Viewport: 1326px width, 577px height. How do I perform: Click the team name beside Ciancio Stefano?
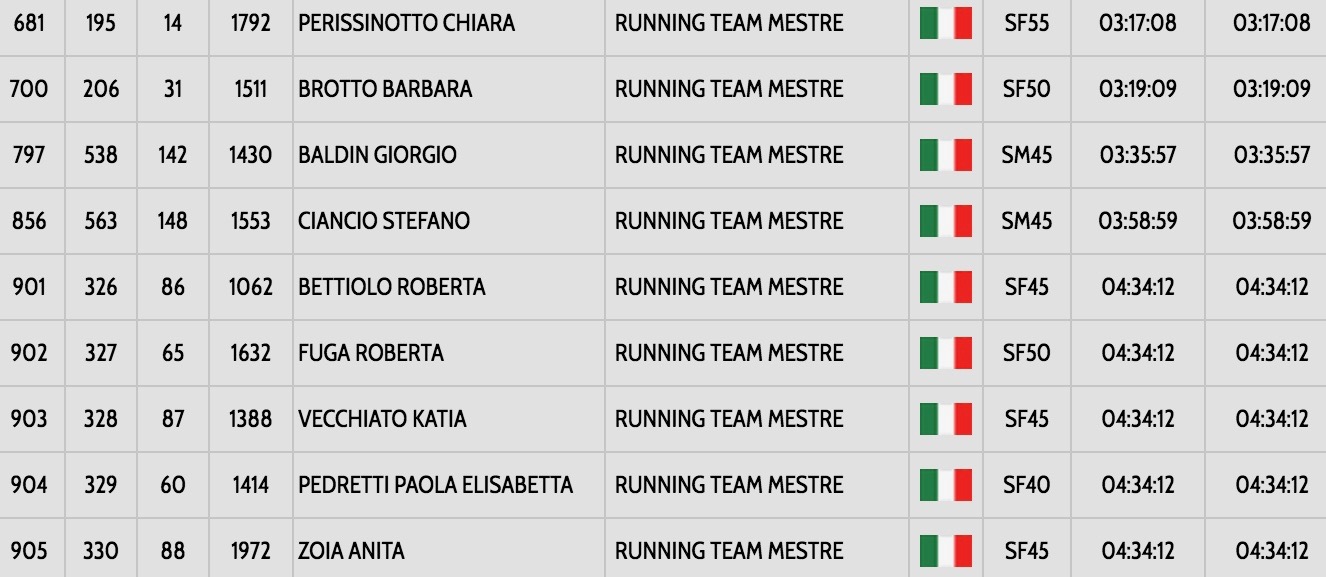(x=729, y=221)
